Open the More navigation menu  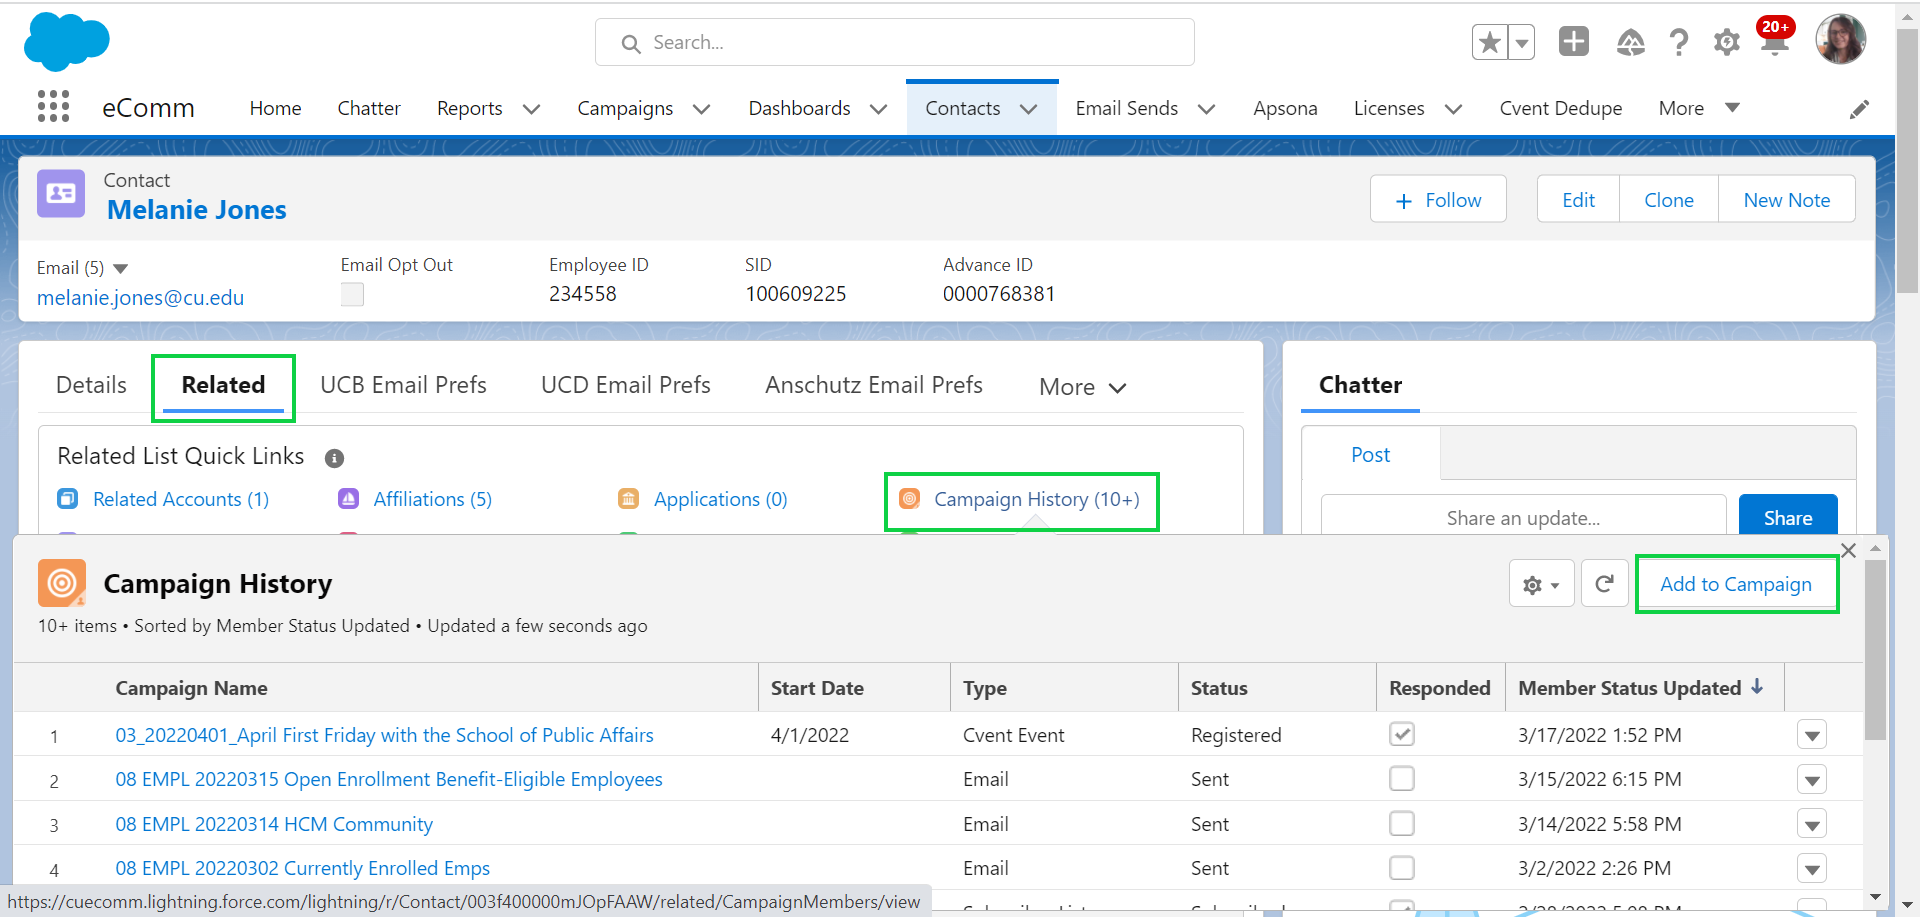(1699, 108)
